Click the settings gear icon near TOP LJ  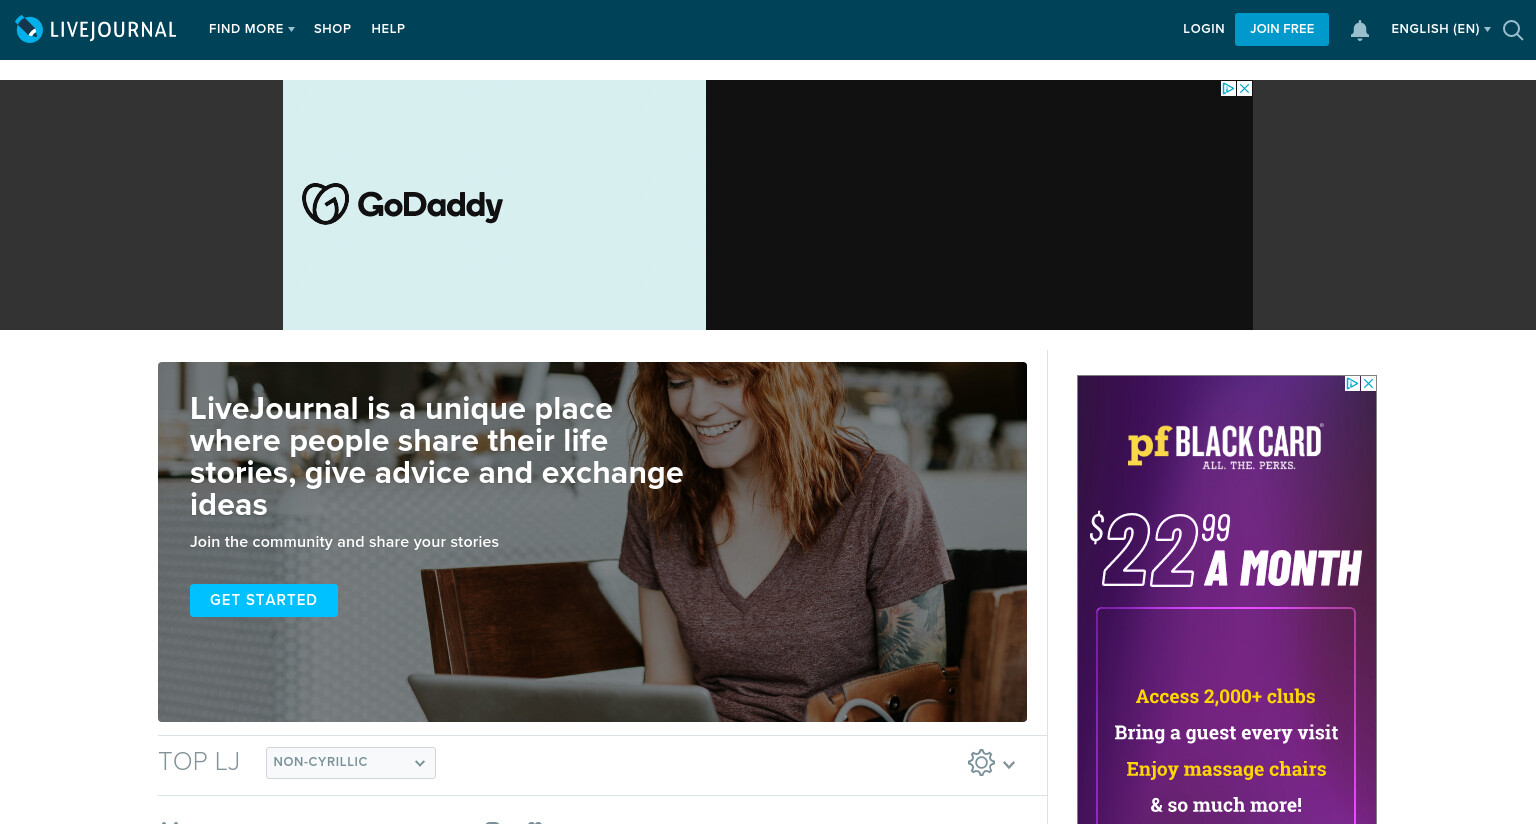981,763
